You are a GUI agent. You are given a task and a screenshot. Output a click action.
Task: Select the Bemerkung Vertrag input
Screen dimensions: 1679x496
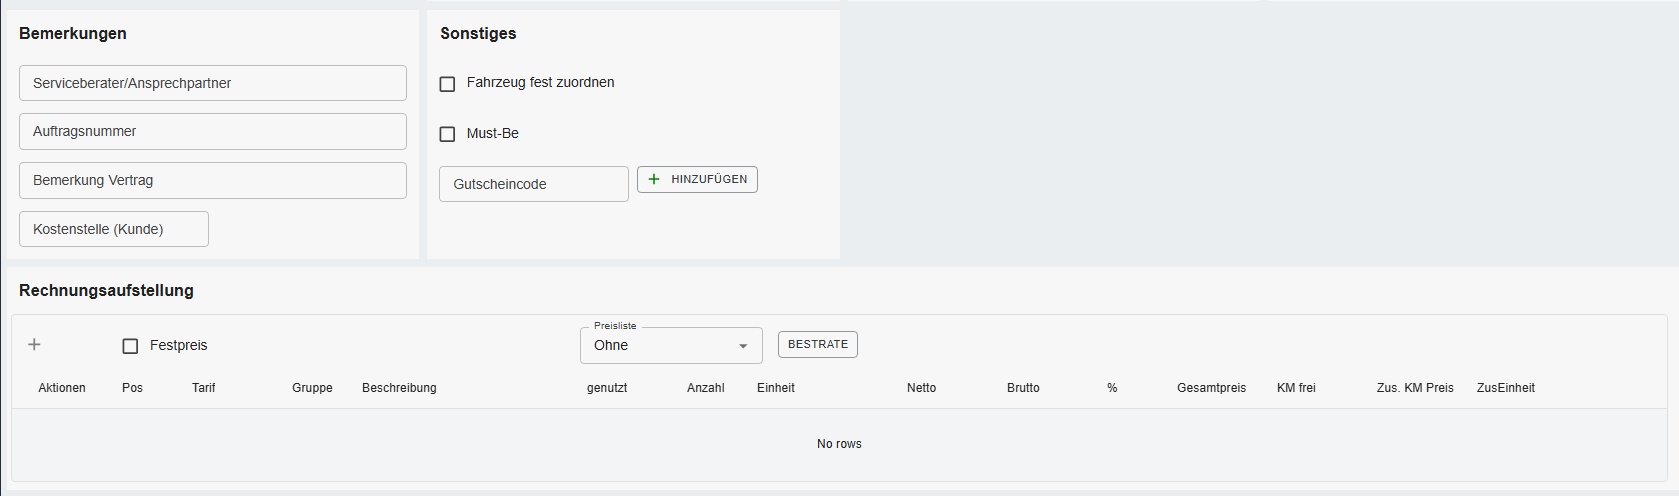212,181
